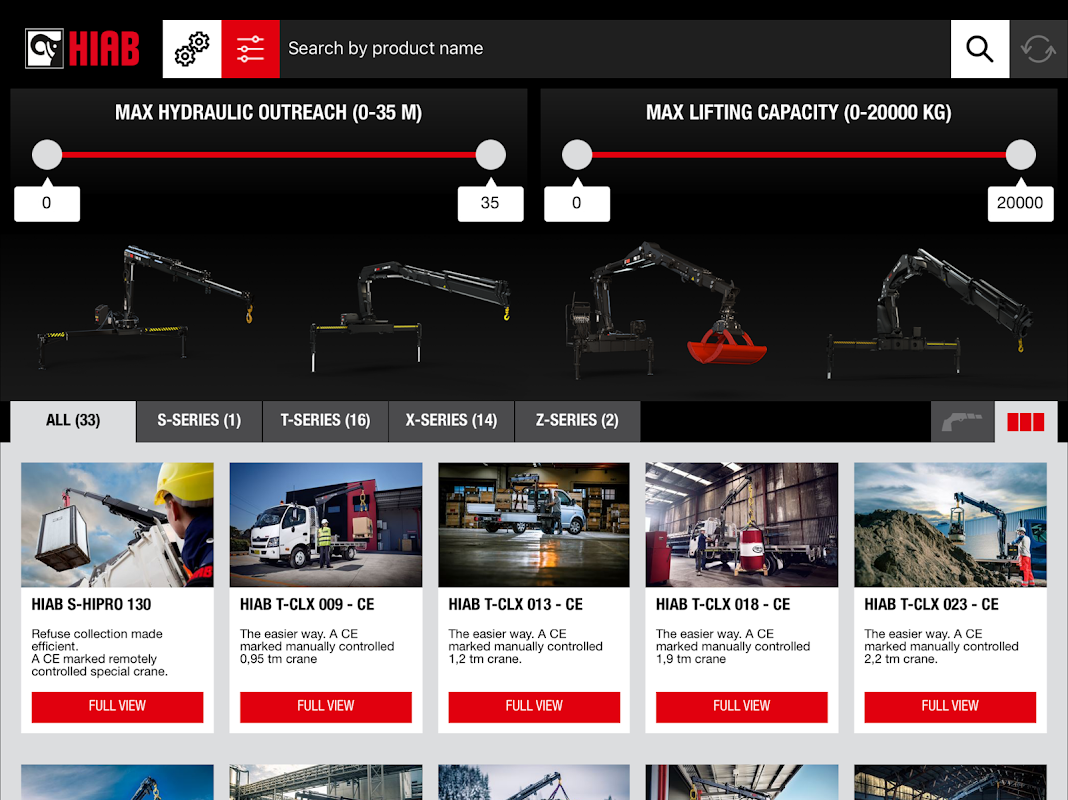Viewport: 1068px width, 800px height.
Task: Click outreach minimum value box 0
Action: coord(47,203)
